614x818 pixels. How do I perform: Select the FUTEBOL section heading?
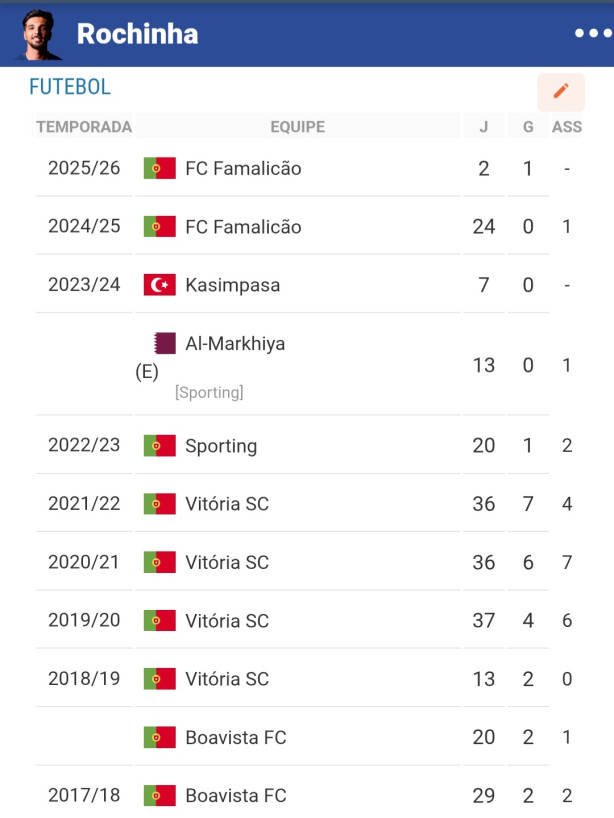coord(70,87)
